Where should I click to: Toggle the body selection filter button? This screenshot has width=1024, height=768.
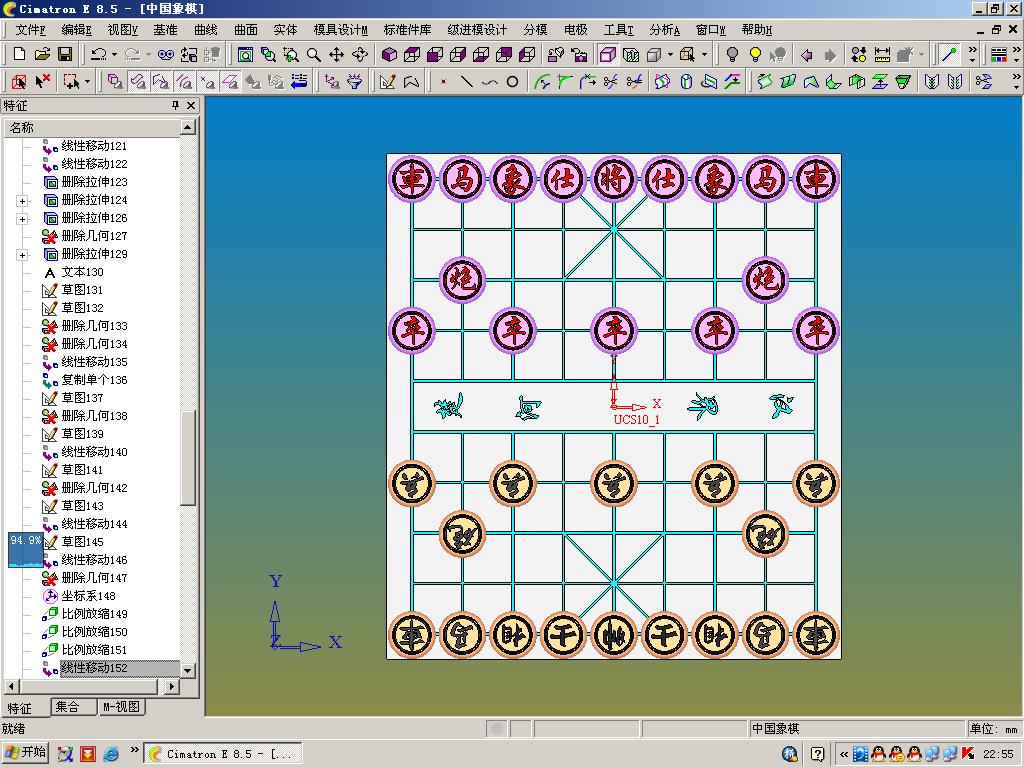click(114, 82)
